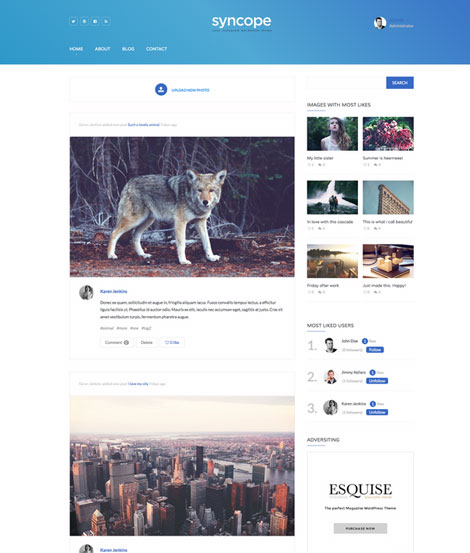Like the wolf photo post

coord(172,342)
